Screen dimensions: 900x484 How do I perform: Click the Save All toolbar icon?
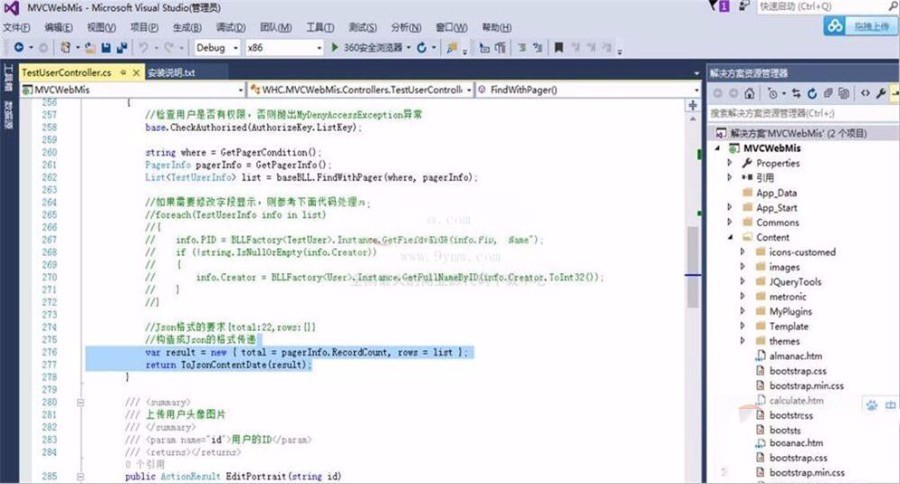121,48
